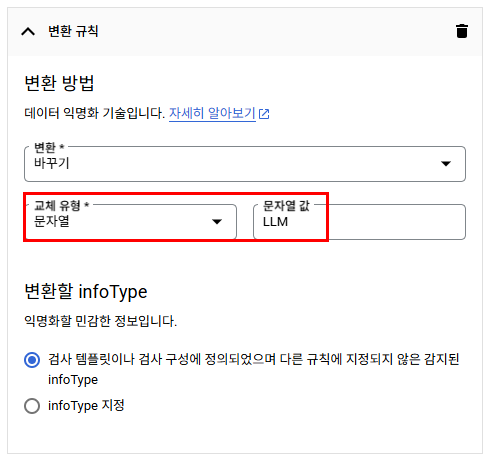Select the infoType 지정 radio button
The height and width of the screenshot is (462, 490).
point(32,406)
